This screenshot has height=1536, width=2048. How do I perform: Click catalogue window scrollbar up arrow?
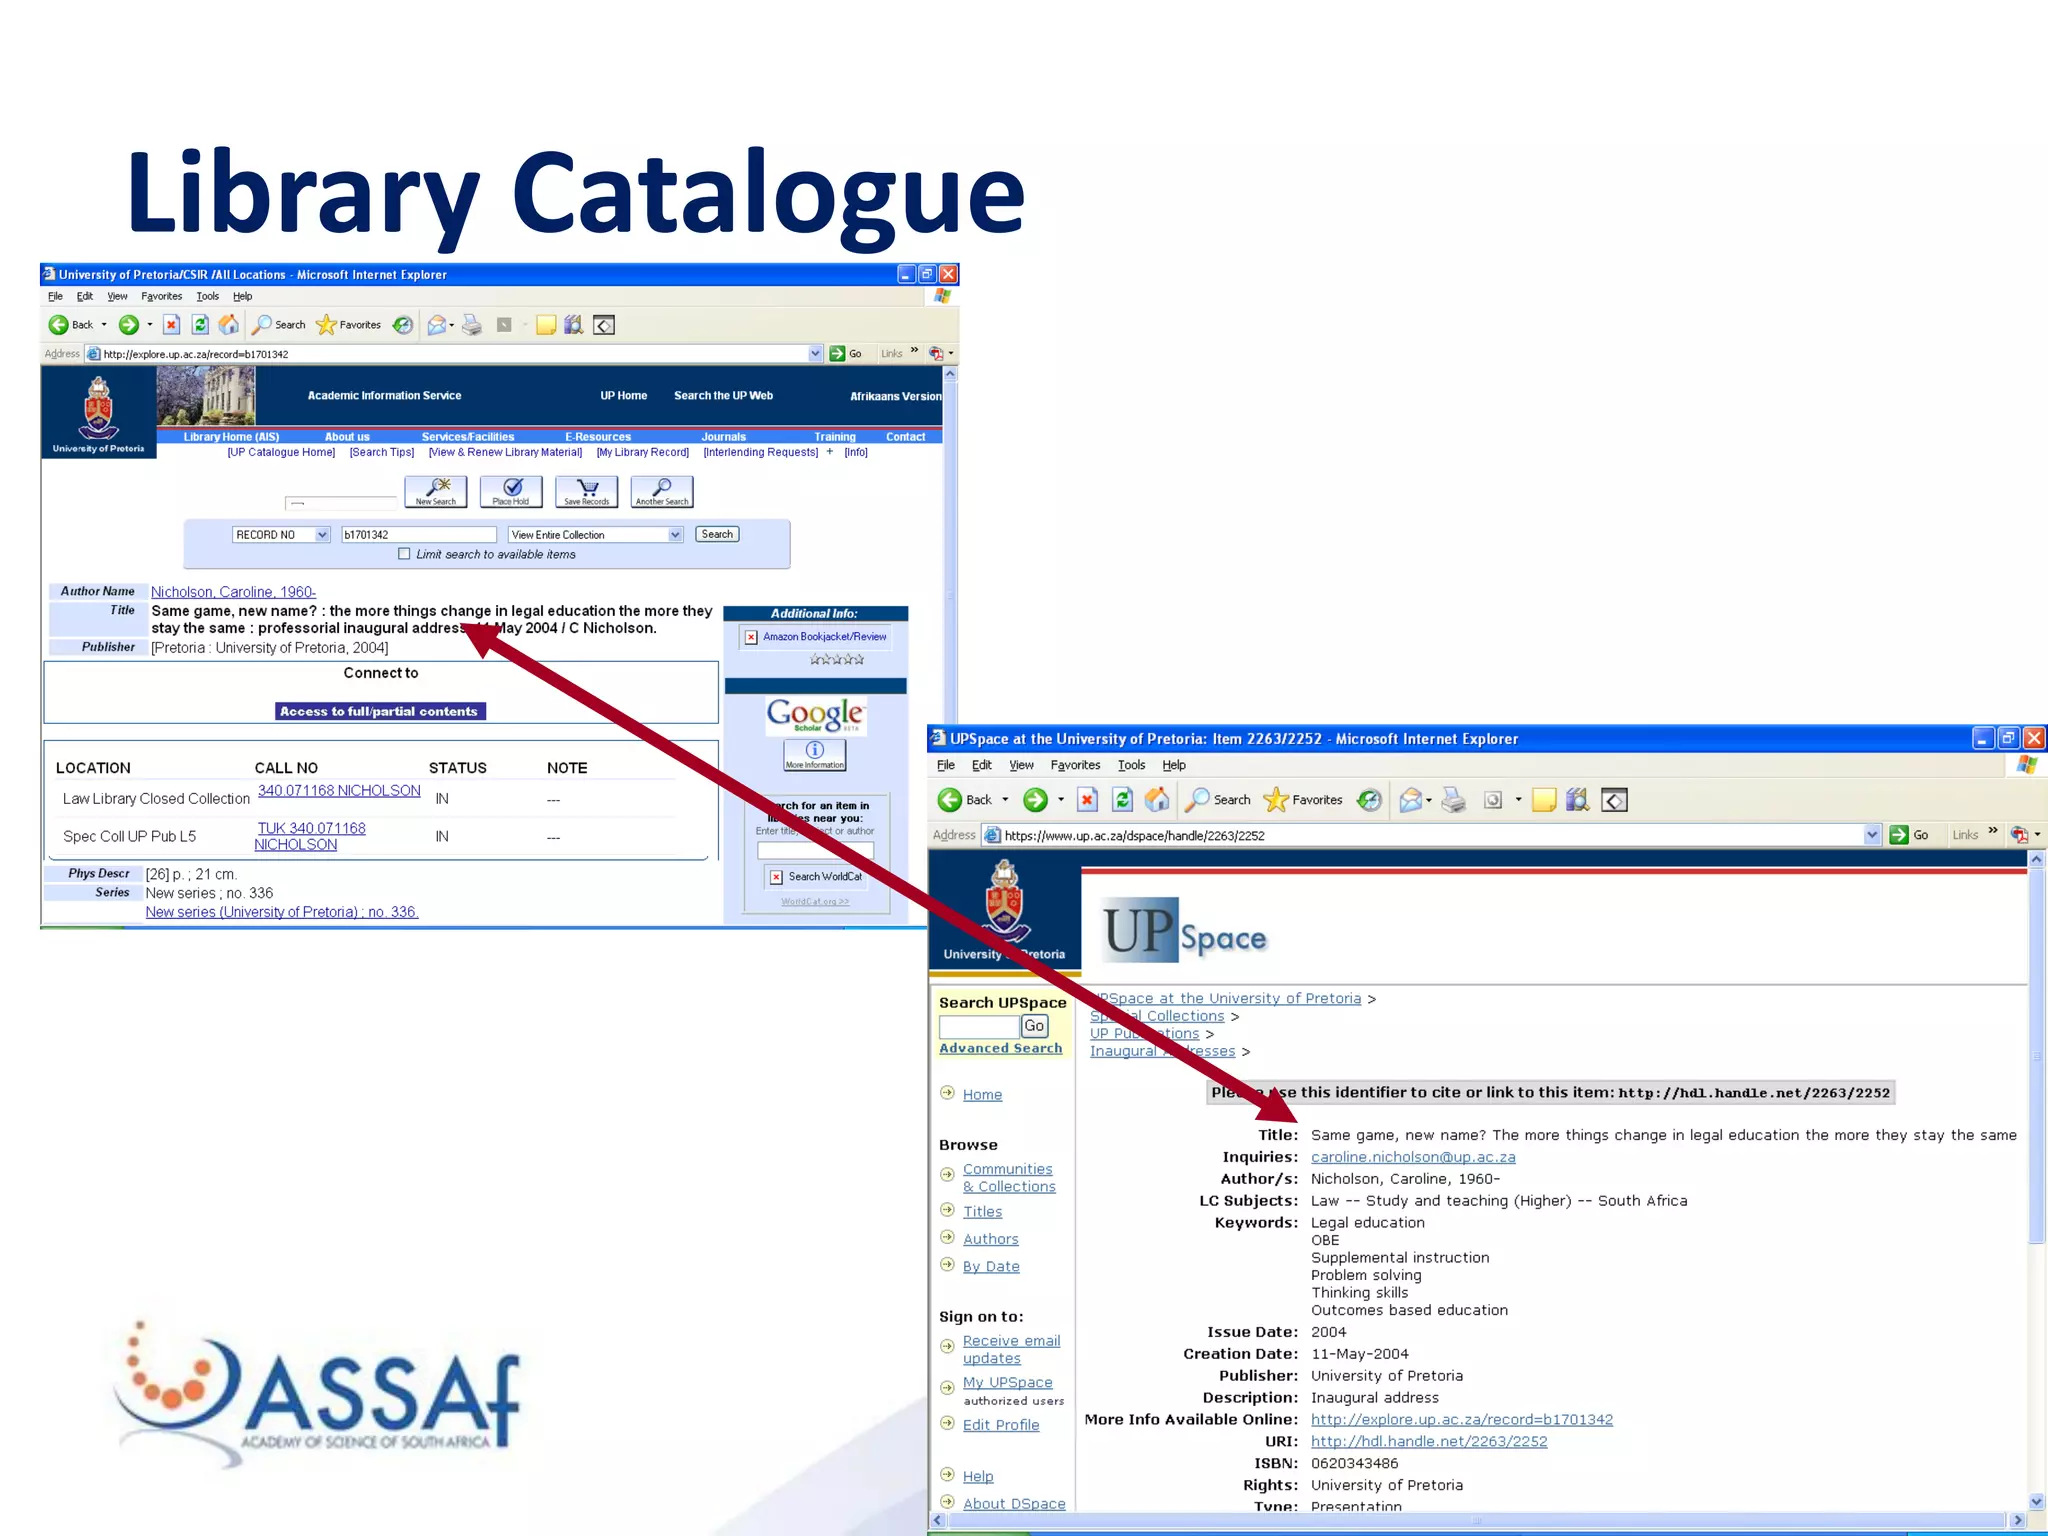click(x=950, y=373)
